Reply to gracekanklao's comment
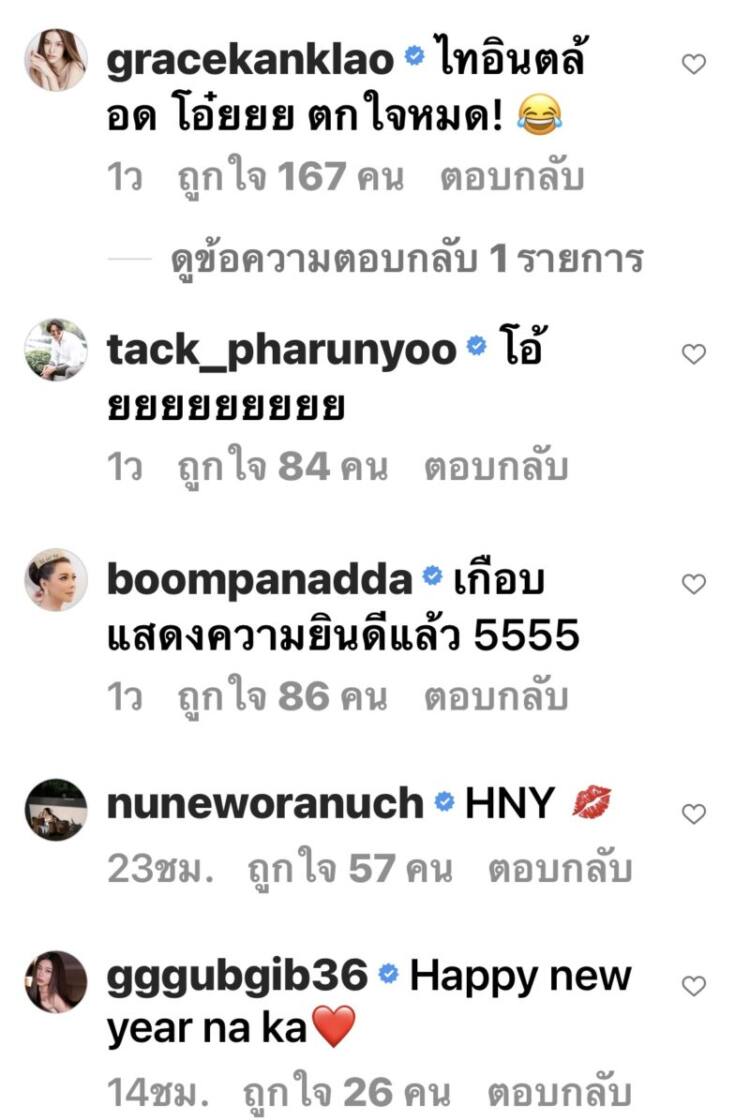The width and height of the screenshot is (750, 1120). pos(511,178)
